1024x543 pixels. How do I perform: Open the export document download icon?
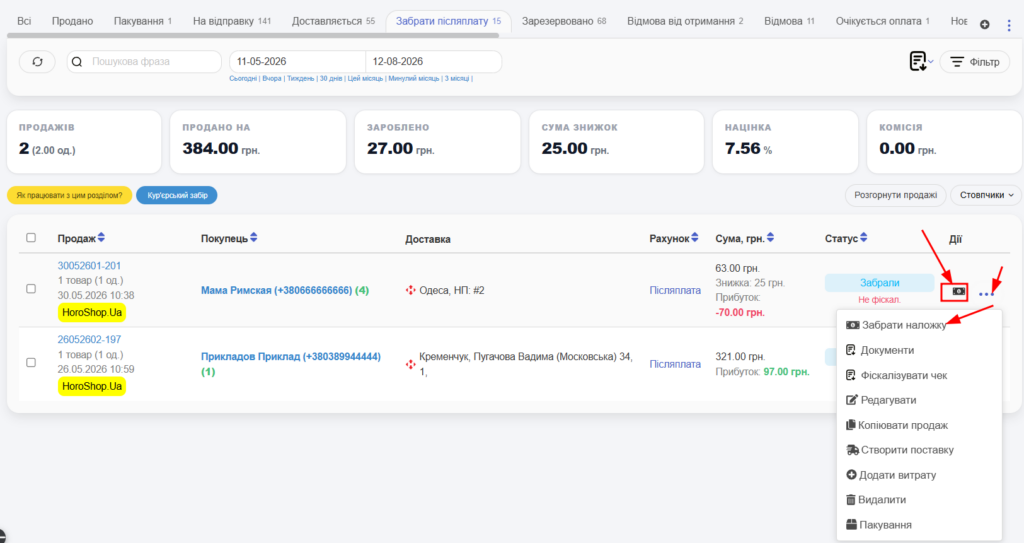(x=918, y=61)
